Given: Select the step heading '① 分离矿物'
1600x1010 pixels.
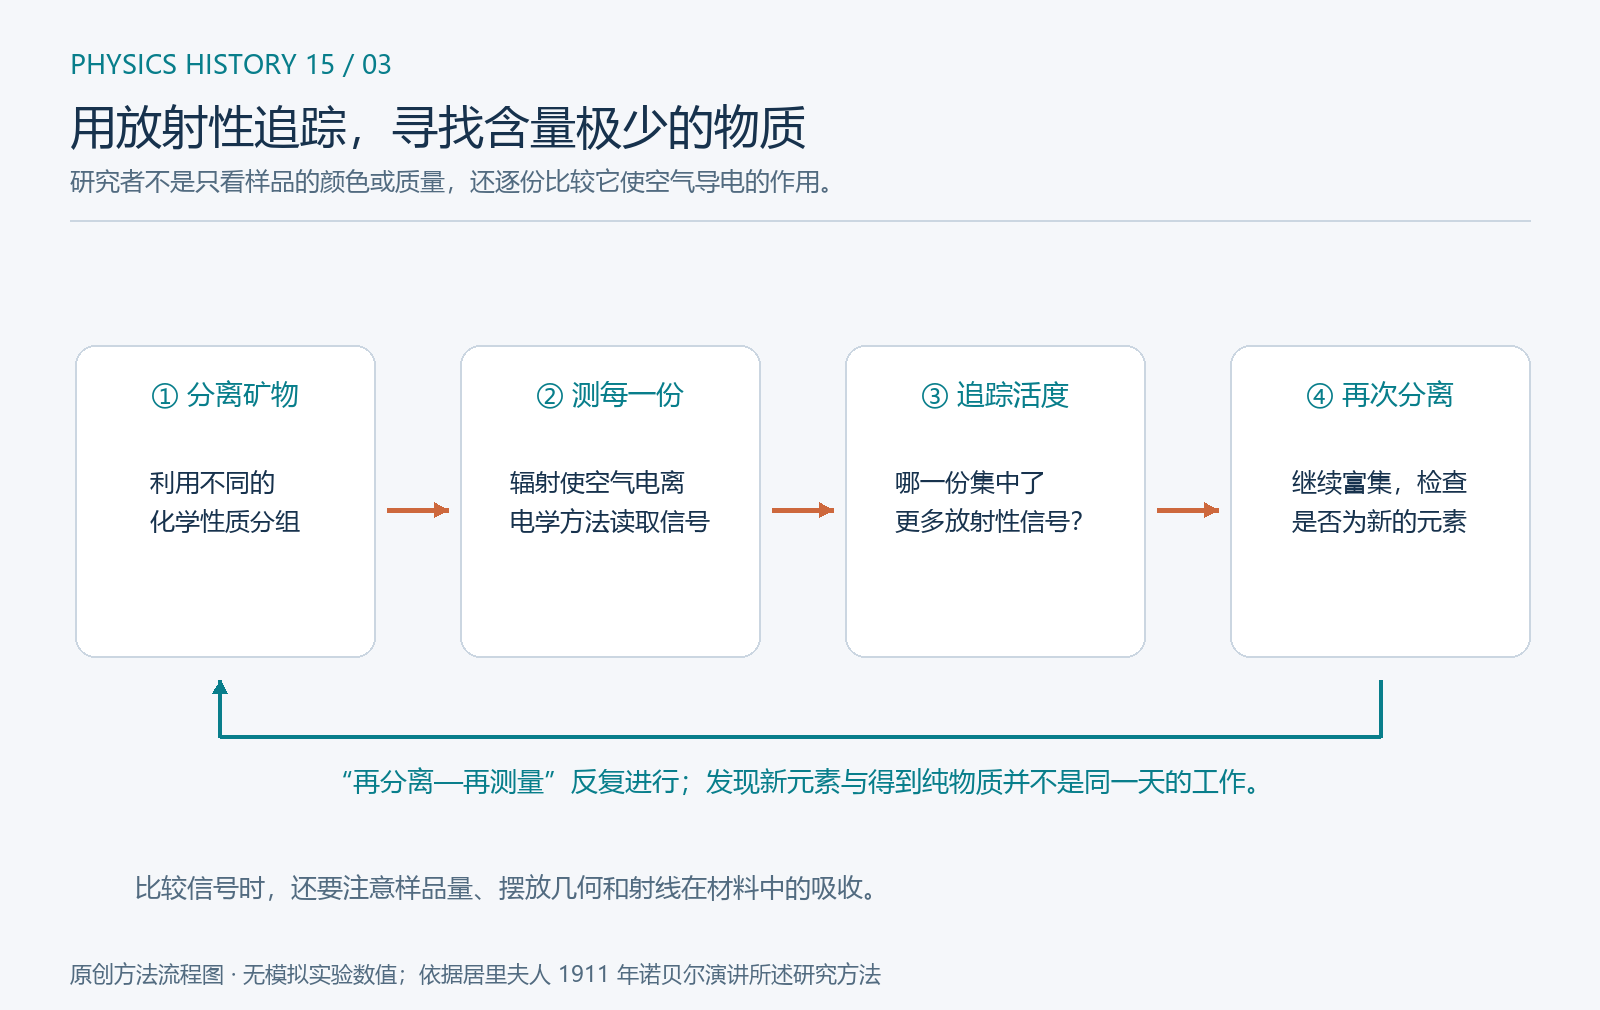Looking at the screenshot, I should click(x=225, y=395).
